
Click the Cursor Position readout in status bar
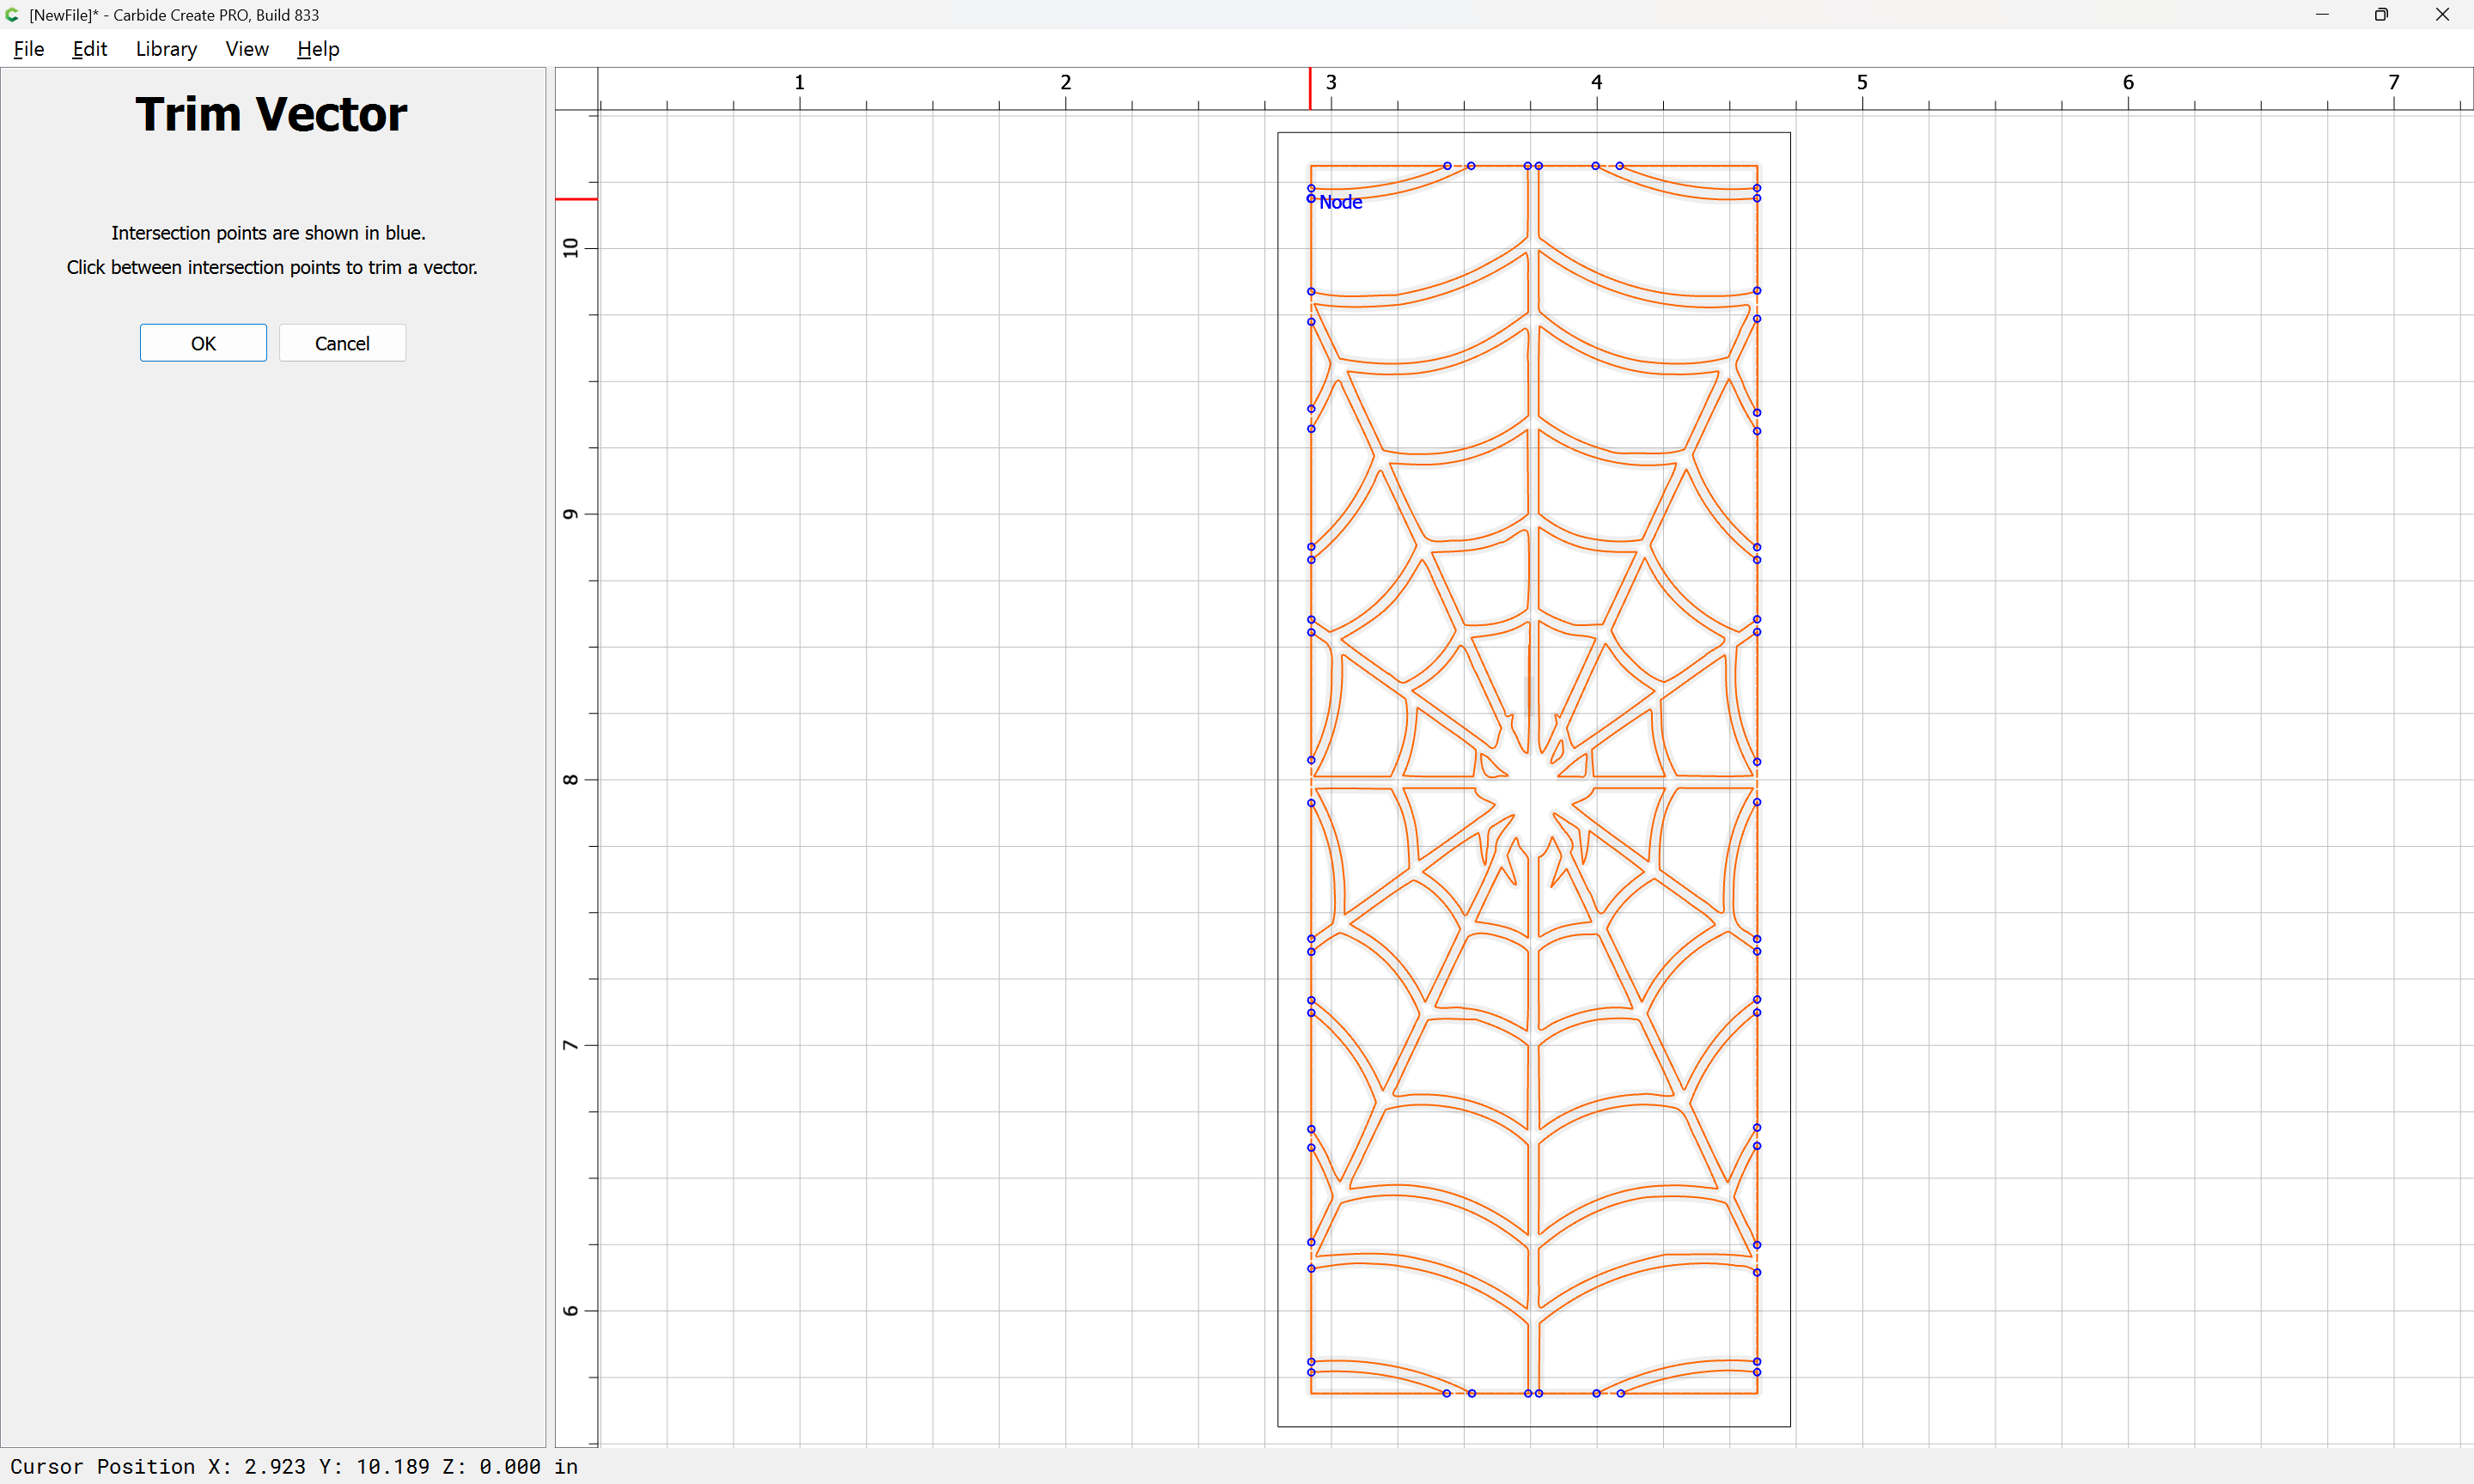[294, 1466]
